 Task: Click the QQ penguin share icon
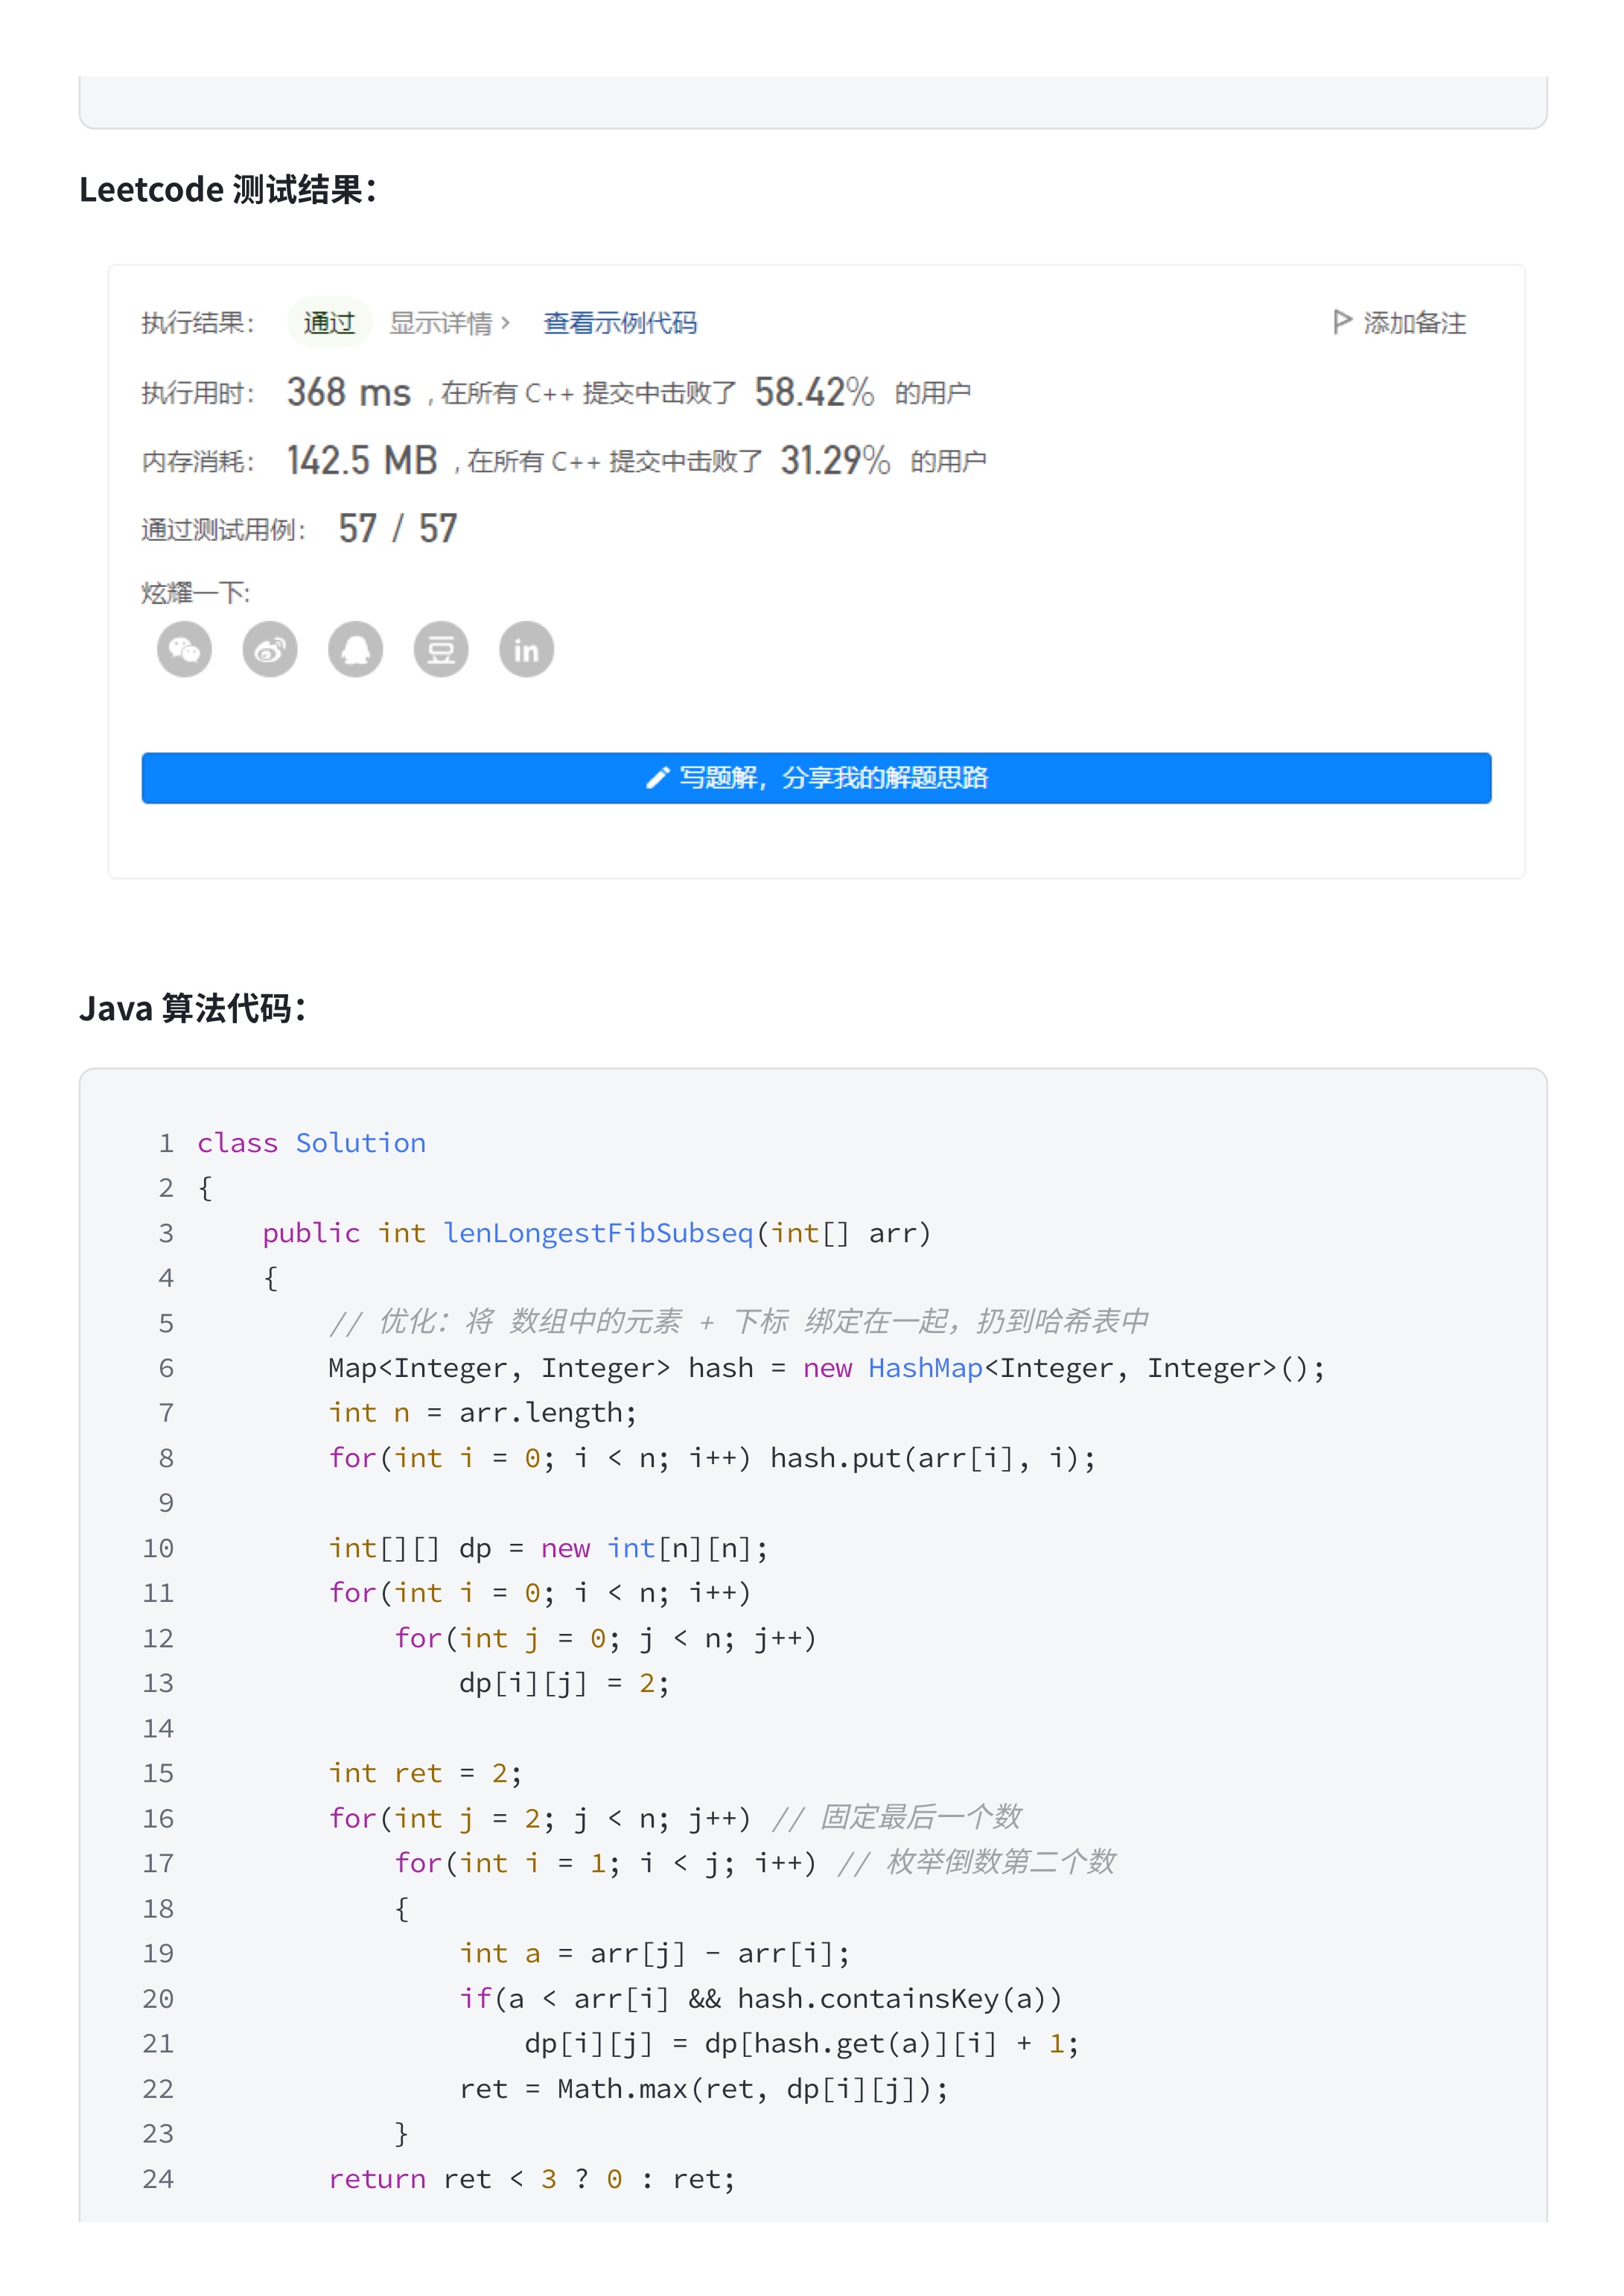pos(356,650)
